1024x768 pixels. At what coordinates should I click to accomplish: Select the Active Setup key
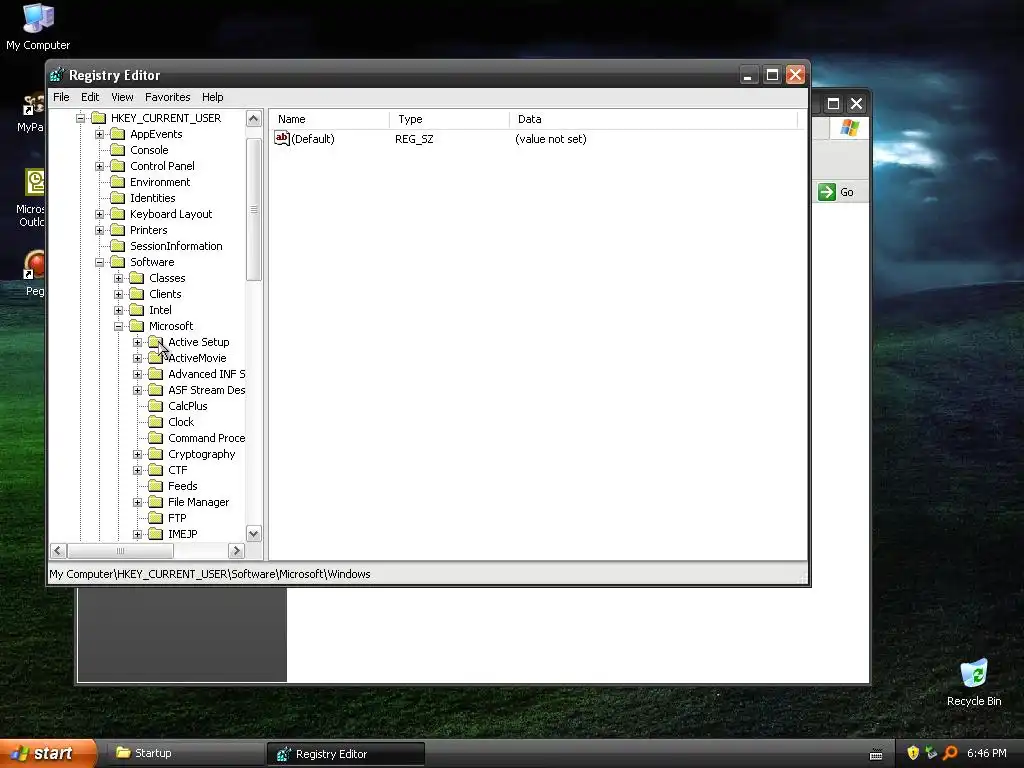pos(199,342)
